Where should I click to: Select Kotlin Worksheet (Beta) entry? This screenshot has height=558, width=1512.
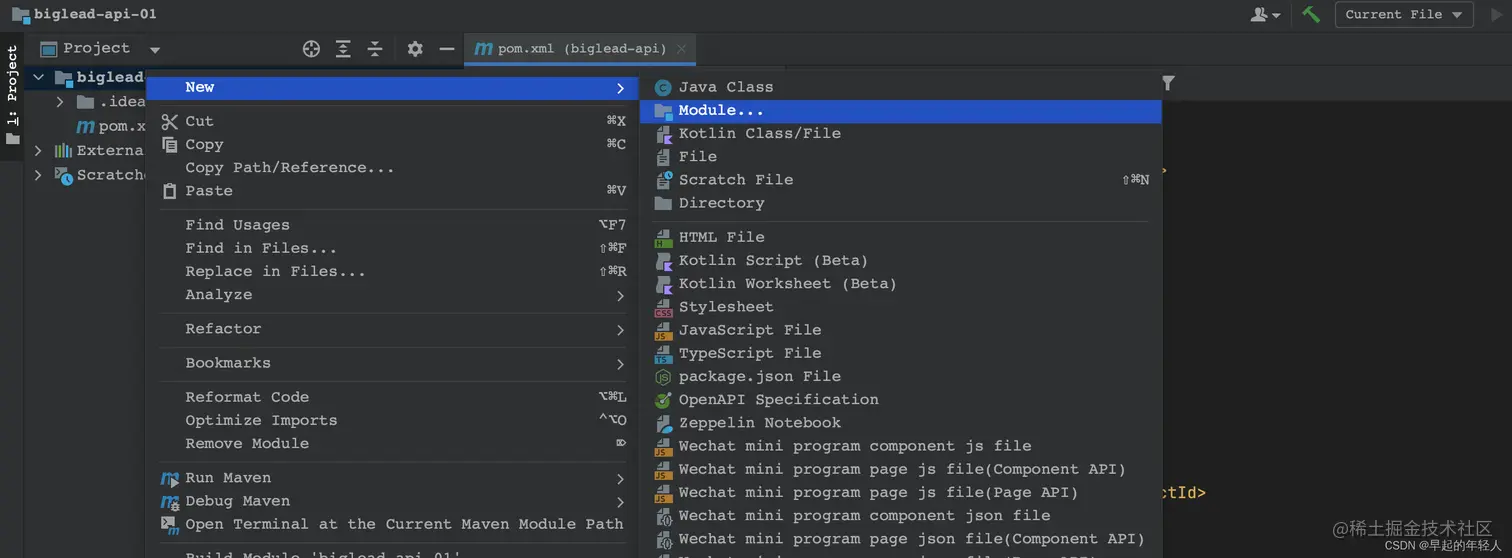point(901,283)
